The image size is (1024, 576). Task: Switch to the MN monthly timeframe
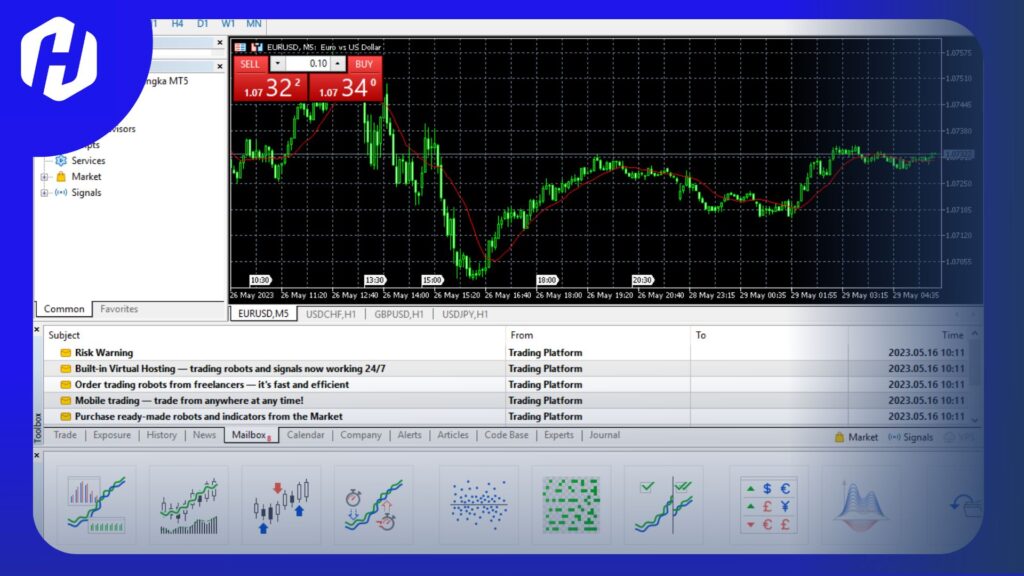point(254,23)
